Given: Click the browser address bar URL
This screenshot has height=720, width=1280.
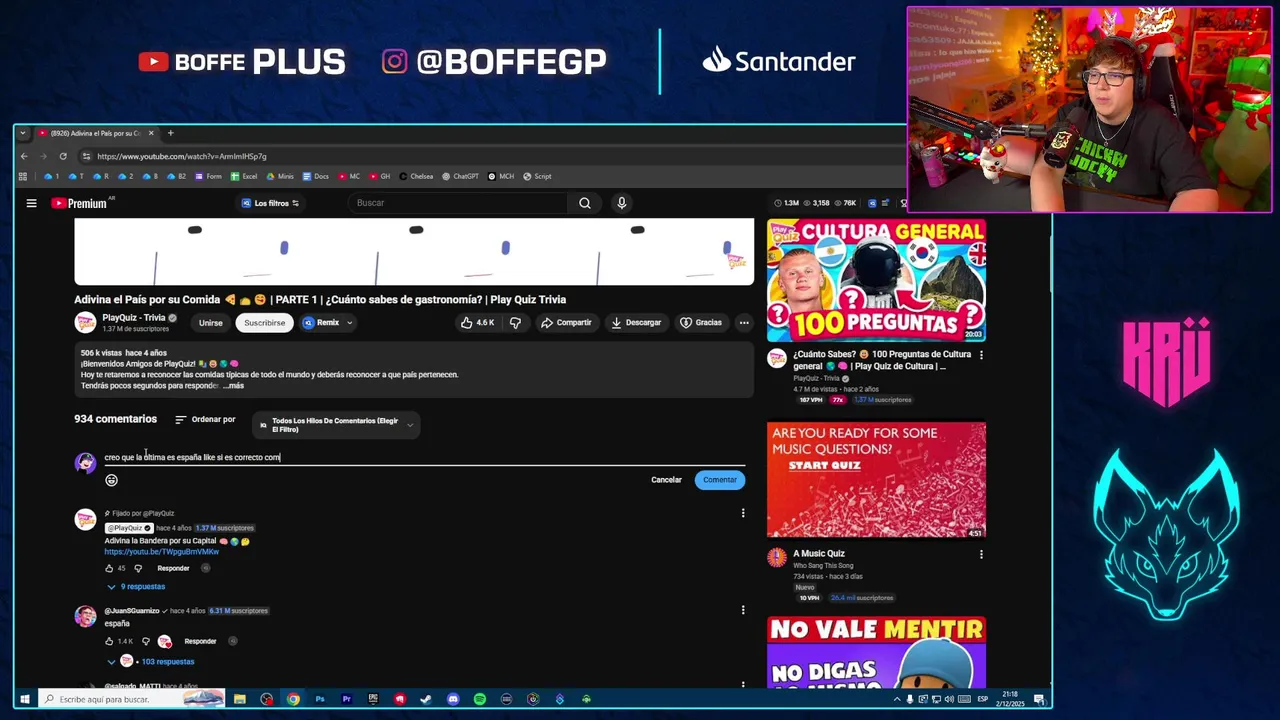Looking at the screenshot, I should (x=182, y=156).
